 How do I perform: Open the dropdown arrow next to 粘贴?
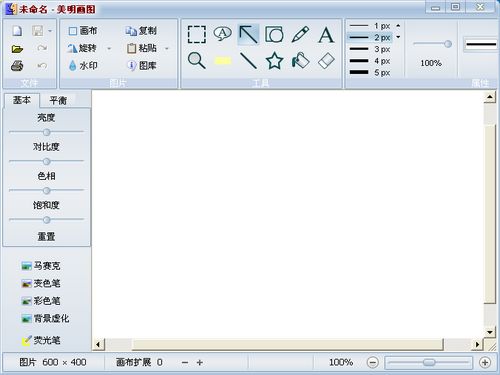click(x=167, y=49)
